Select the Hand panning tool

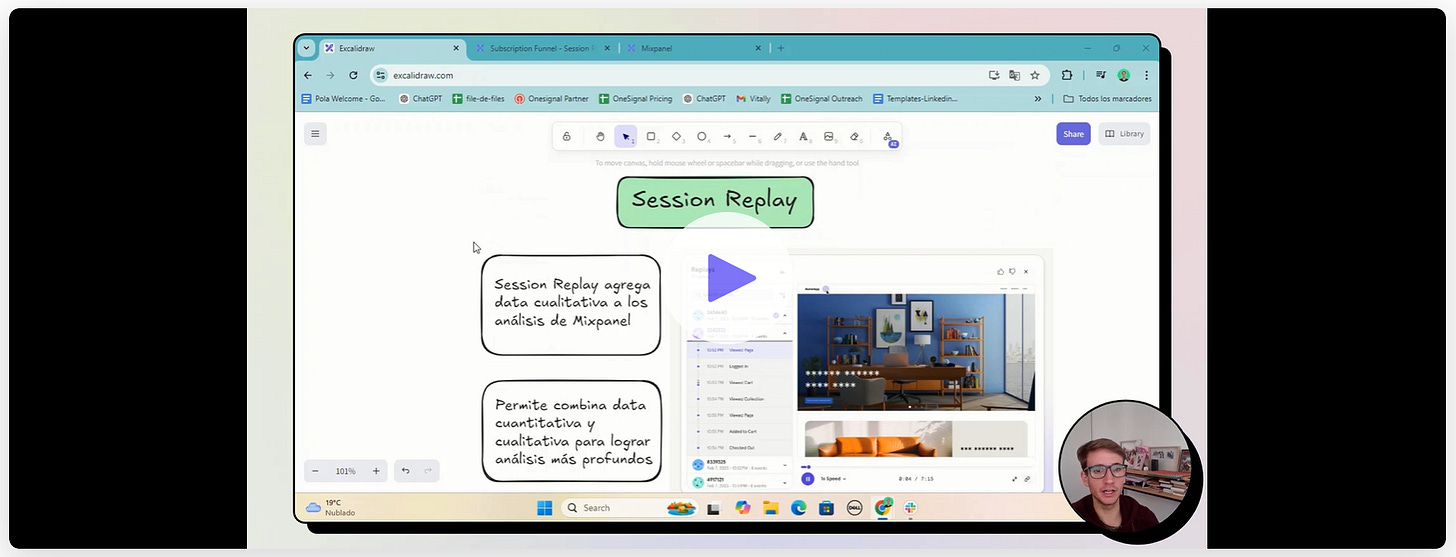click(600, 137)
